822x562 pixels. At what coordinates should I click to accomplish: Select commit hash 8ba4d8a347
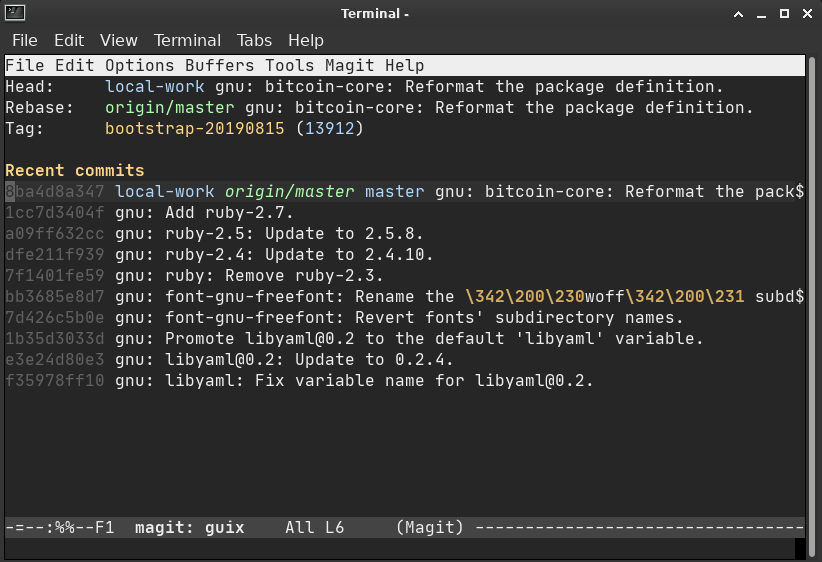pyautogui.click(x=55, y=191)
